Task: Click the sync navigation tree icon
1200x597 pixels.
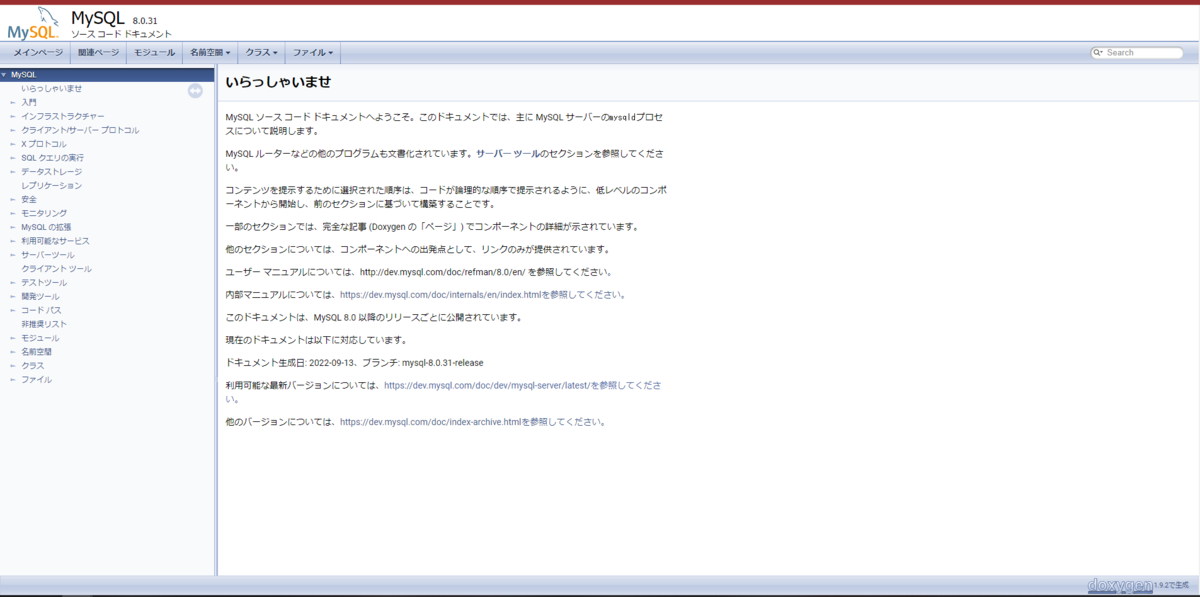Action: 195,91
